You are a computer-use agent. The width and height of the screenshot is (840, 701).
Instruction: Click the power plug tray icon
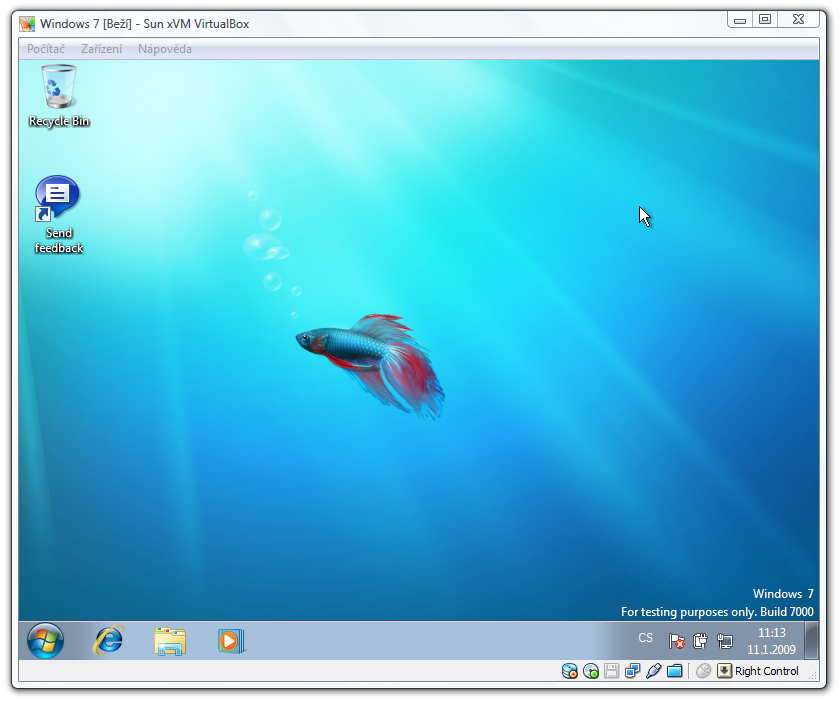pyautogui.click(x=700, y=640)
